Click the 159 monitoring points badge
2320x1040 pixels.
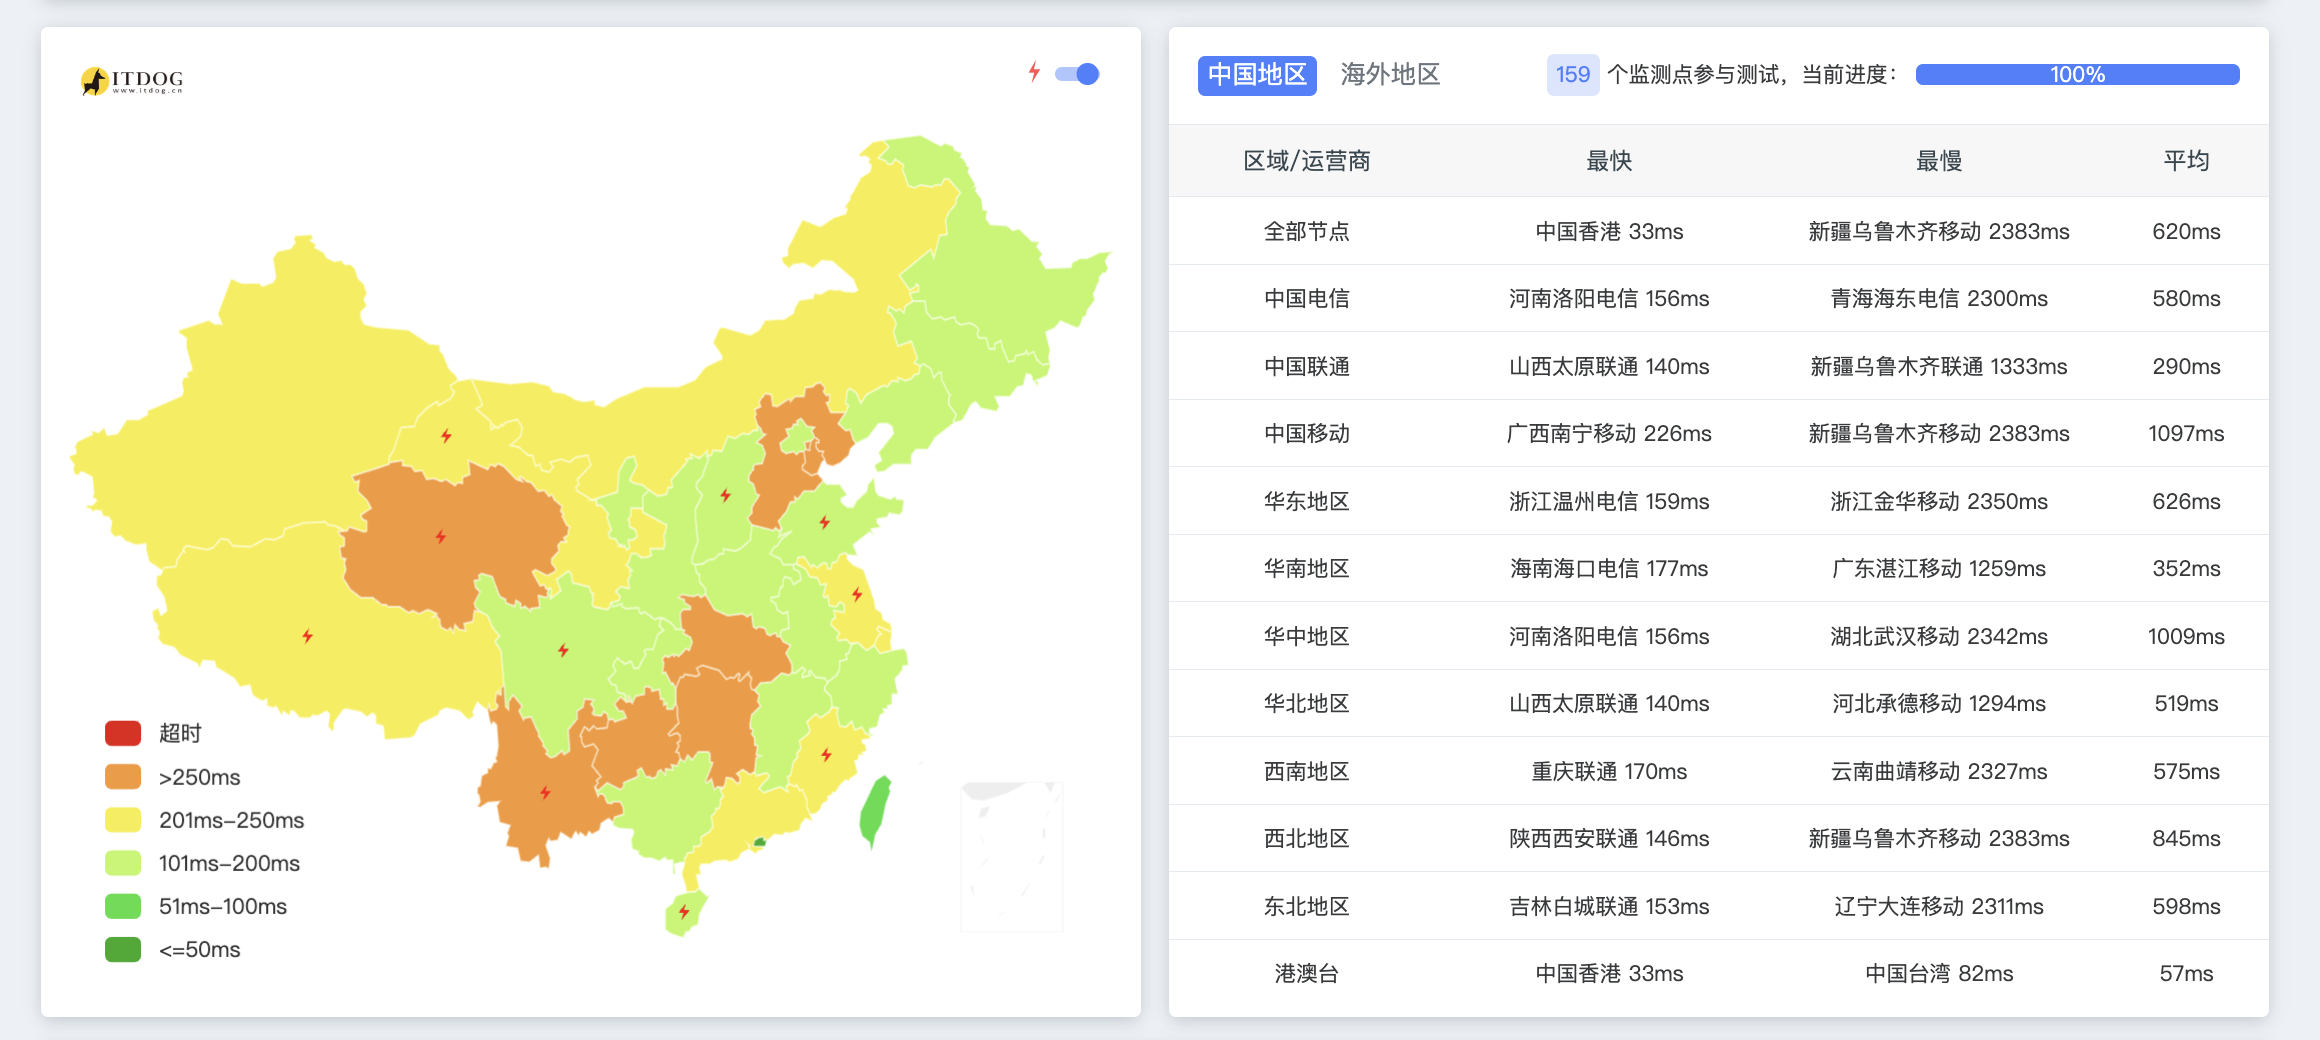pos(1572,75)
